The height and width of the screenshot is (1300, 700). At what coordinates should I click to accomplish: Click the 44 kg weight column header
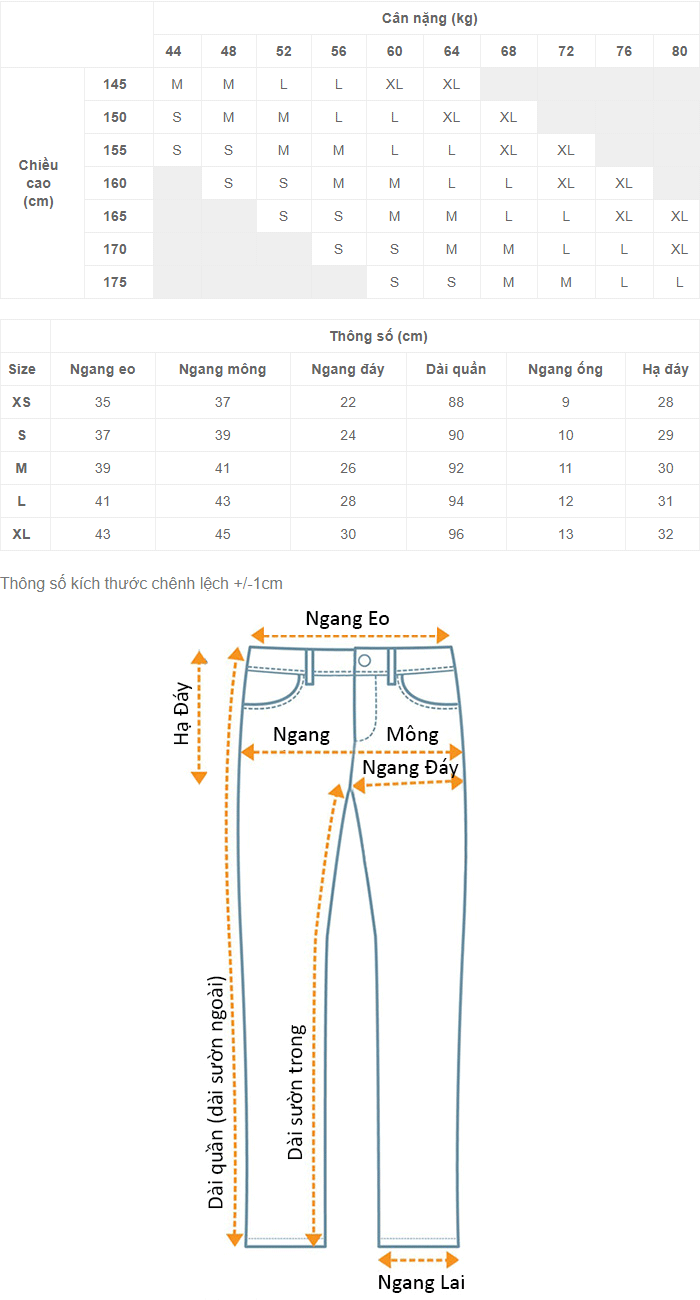click(x=174, y=51)
